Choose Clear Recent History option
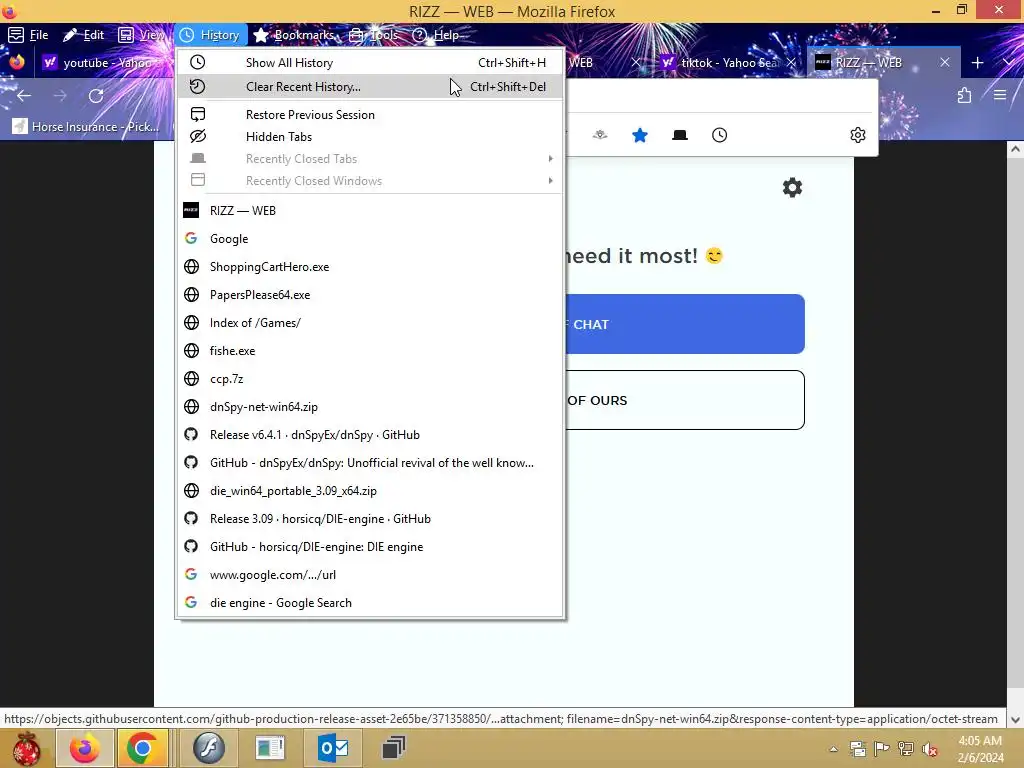 point(370,87)
